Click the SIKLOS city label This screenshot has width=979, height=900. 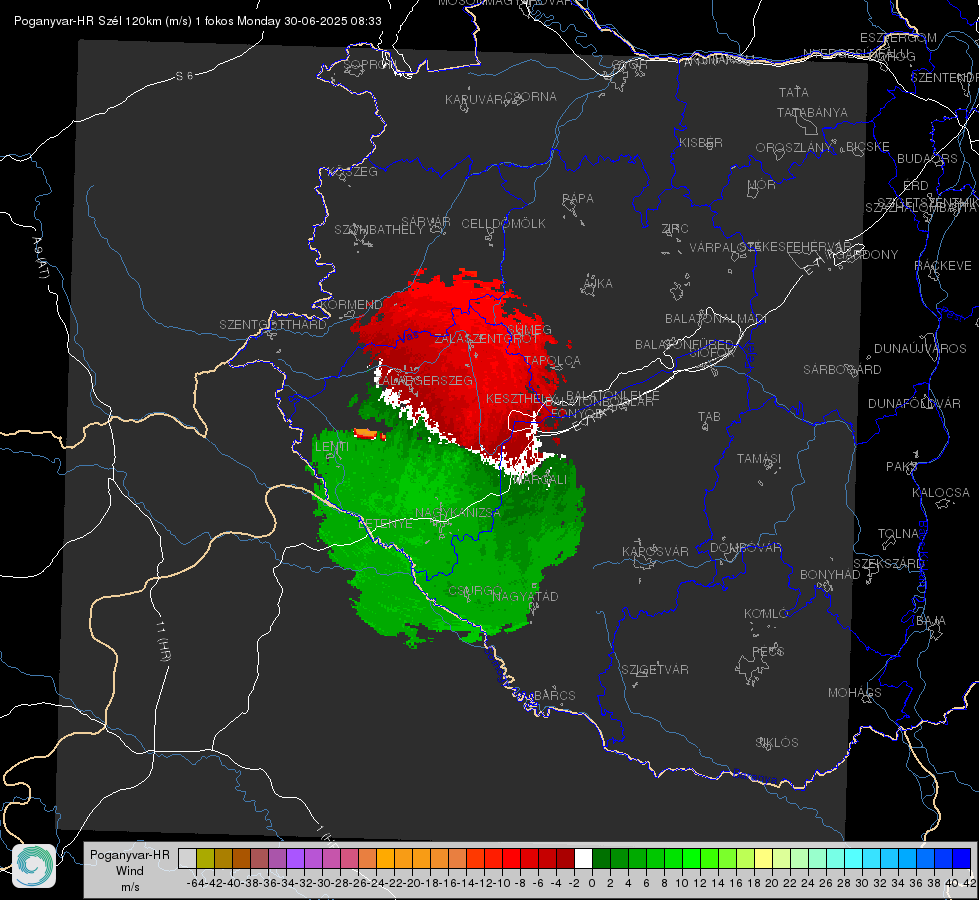tap(777, 743)
